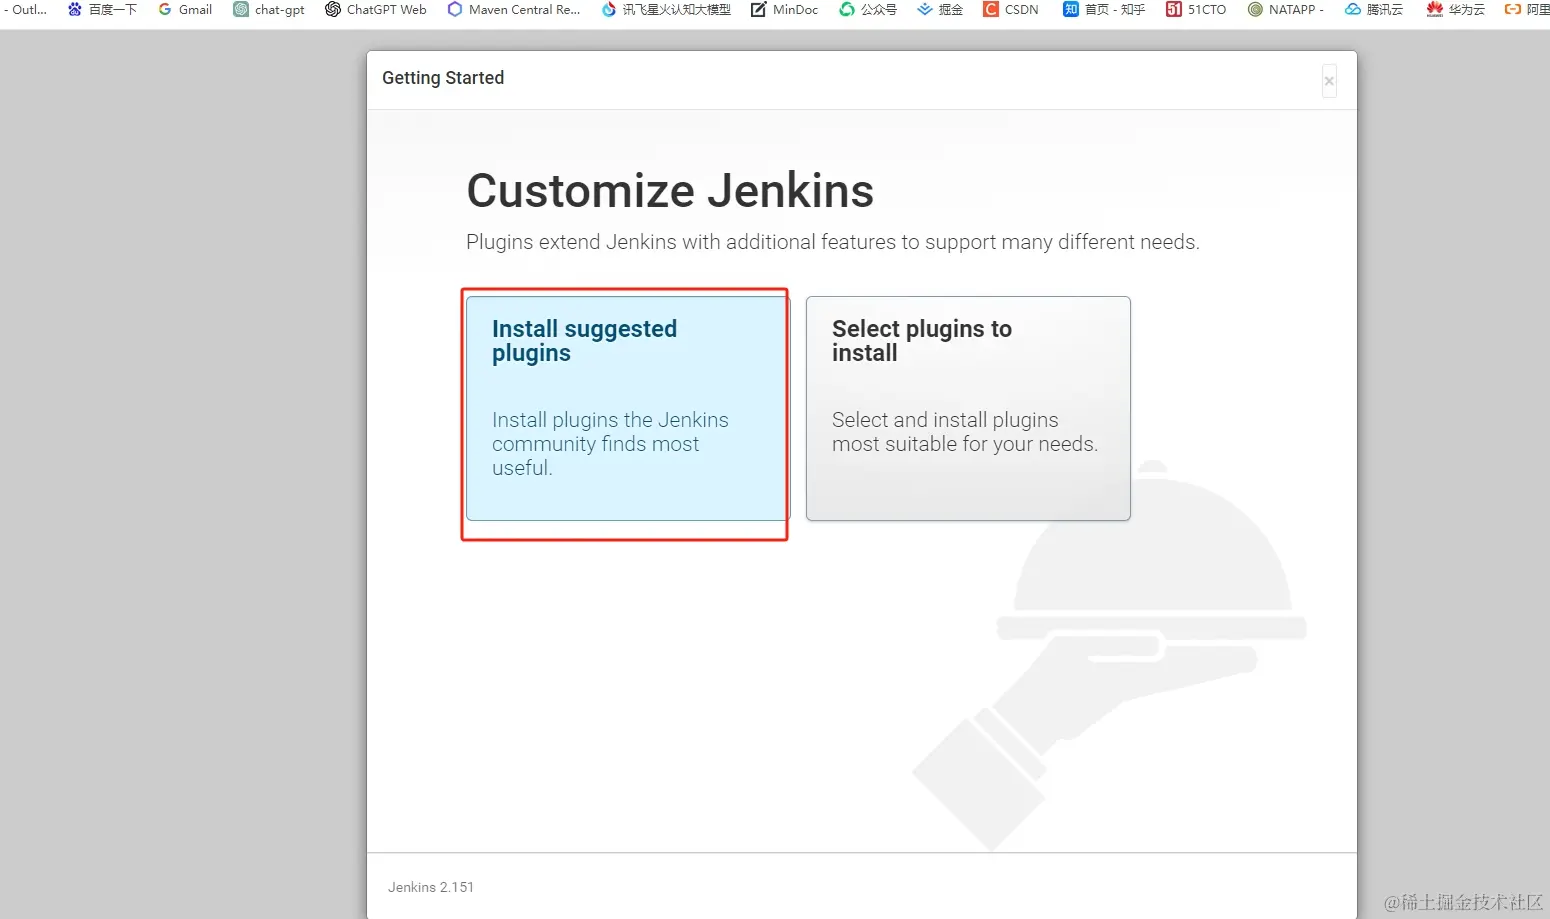The width and height of the screenshot is (1550, 919).
Task: Click the Customize Jenkins heading
Action: coord(670,191)
